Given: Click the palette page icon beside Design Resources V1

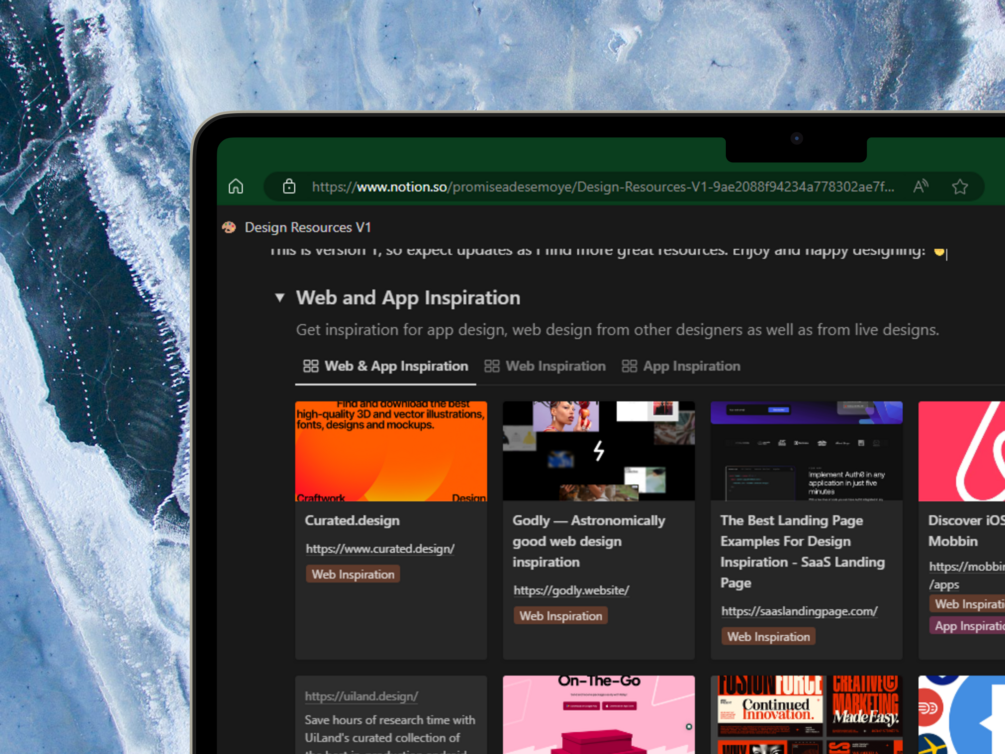Looking at the screenshot, I should [x=229, y=227].
